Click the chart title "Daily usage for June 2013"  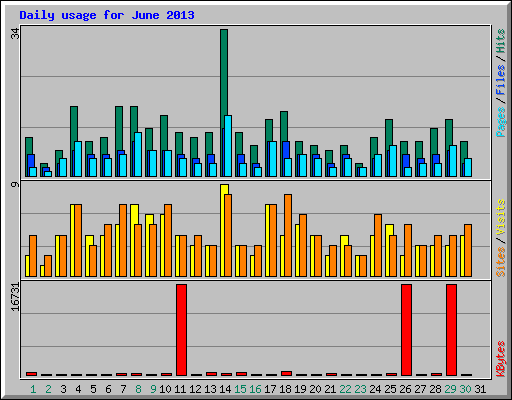[x=107, y=15]
